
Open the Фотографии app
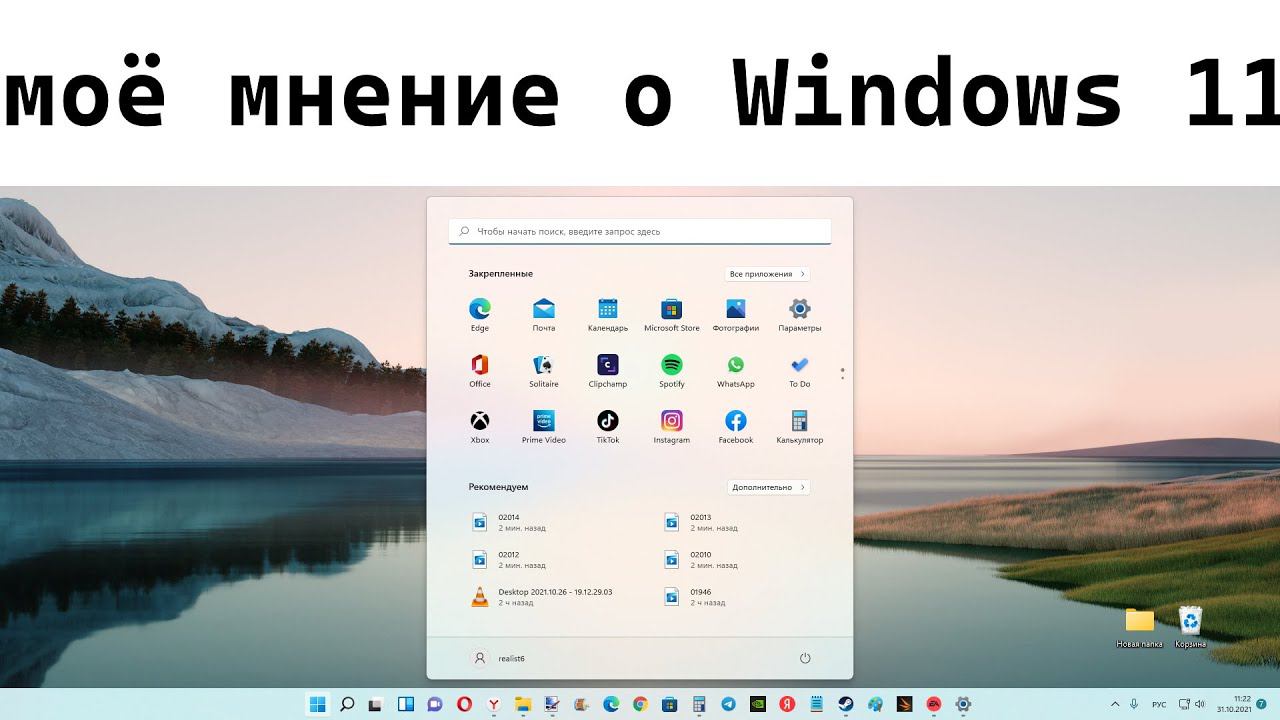tap(736, 314)
